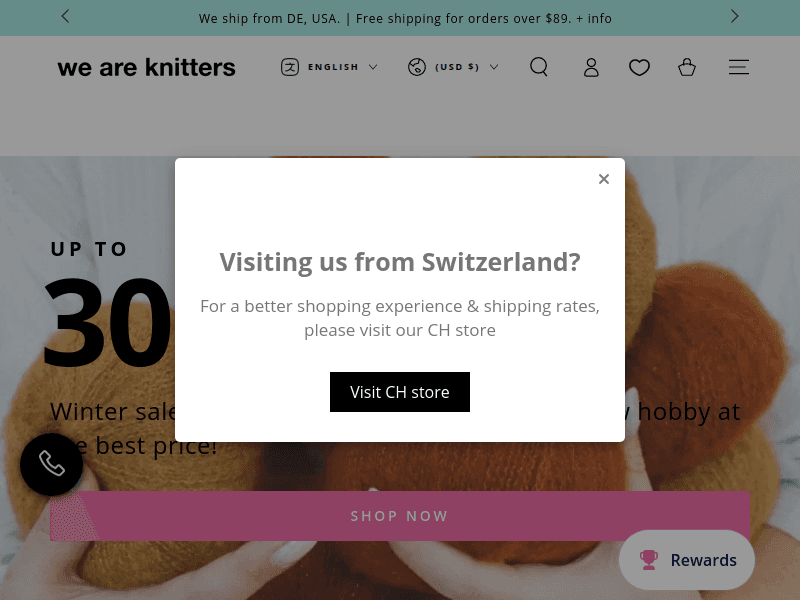Click the next announcement arrow
The width and height of the screenshot is (800, 600).
(735, 17)
